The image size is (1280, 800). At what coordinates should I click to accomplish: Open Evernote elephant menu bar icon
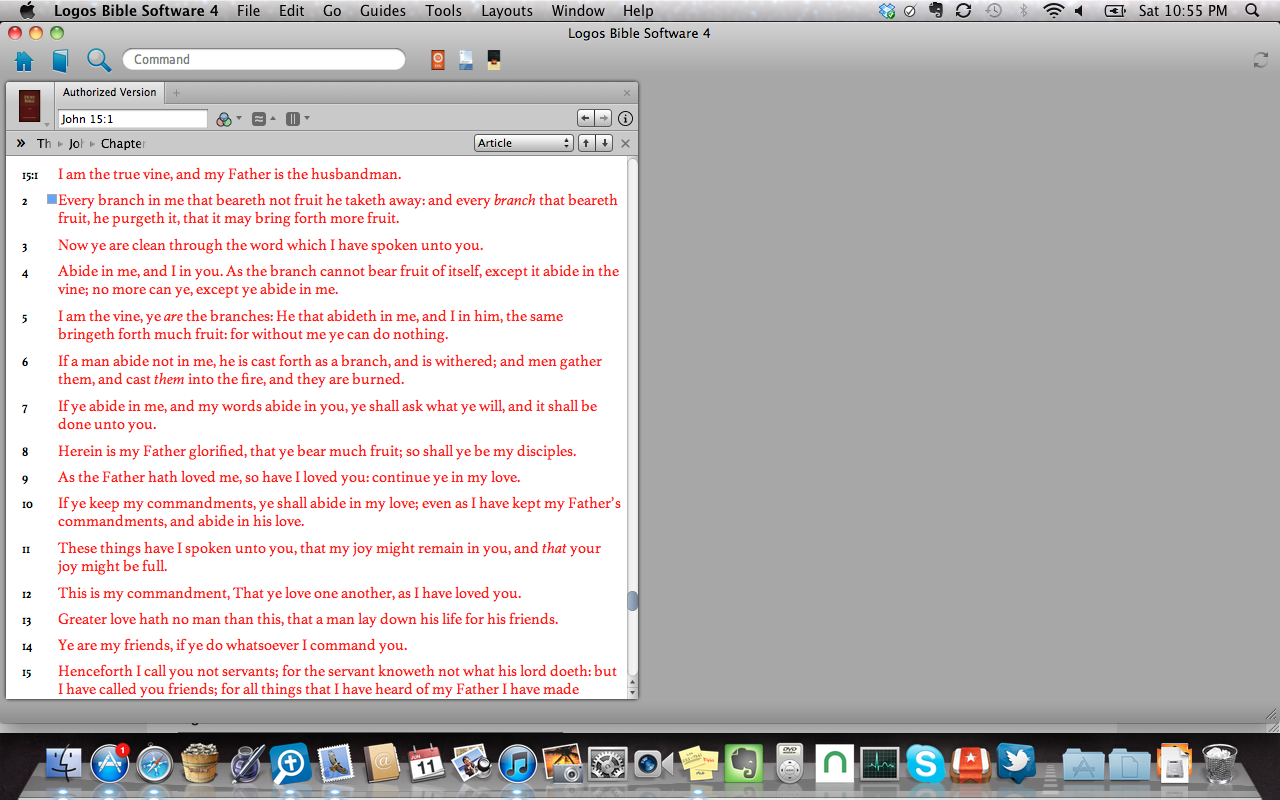936,11
